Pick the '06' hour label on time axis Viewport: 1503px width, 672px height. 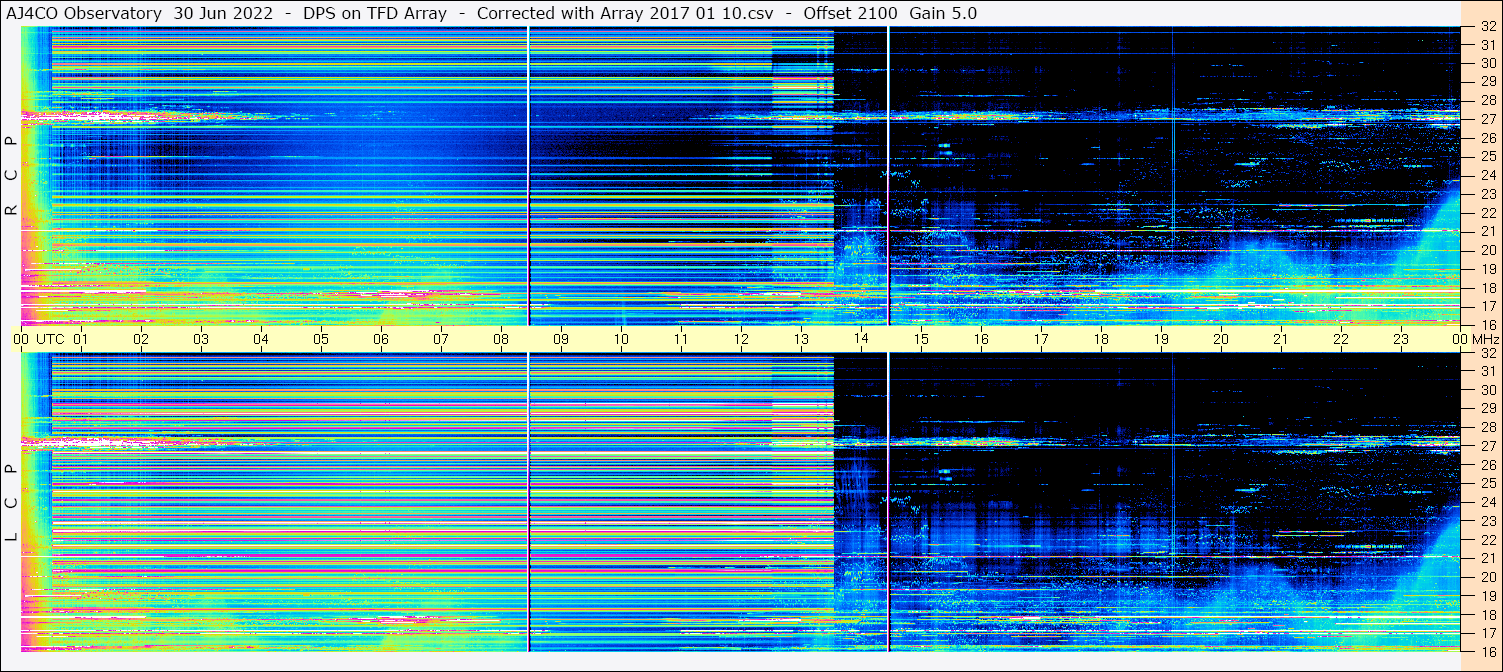coord(381,339)
